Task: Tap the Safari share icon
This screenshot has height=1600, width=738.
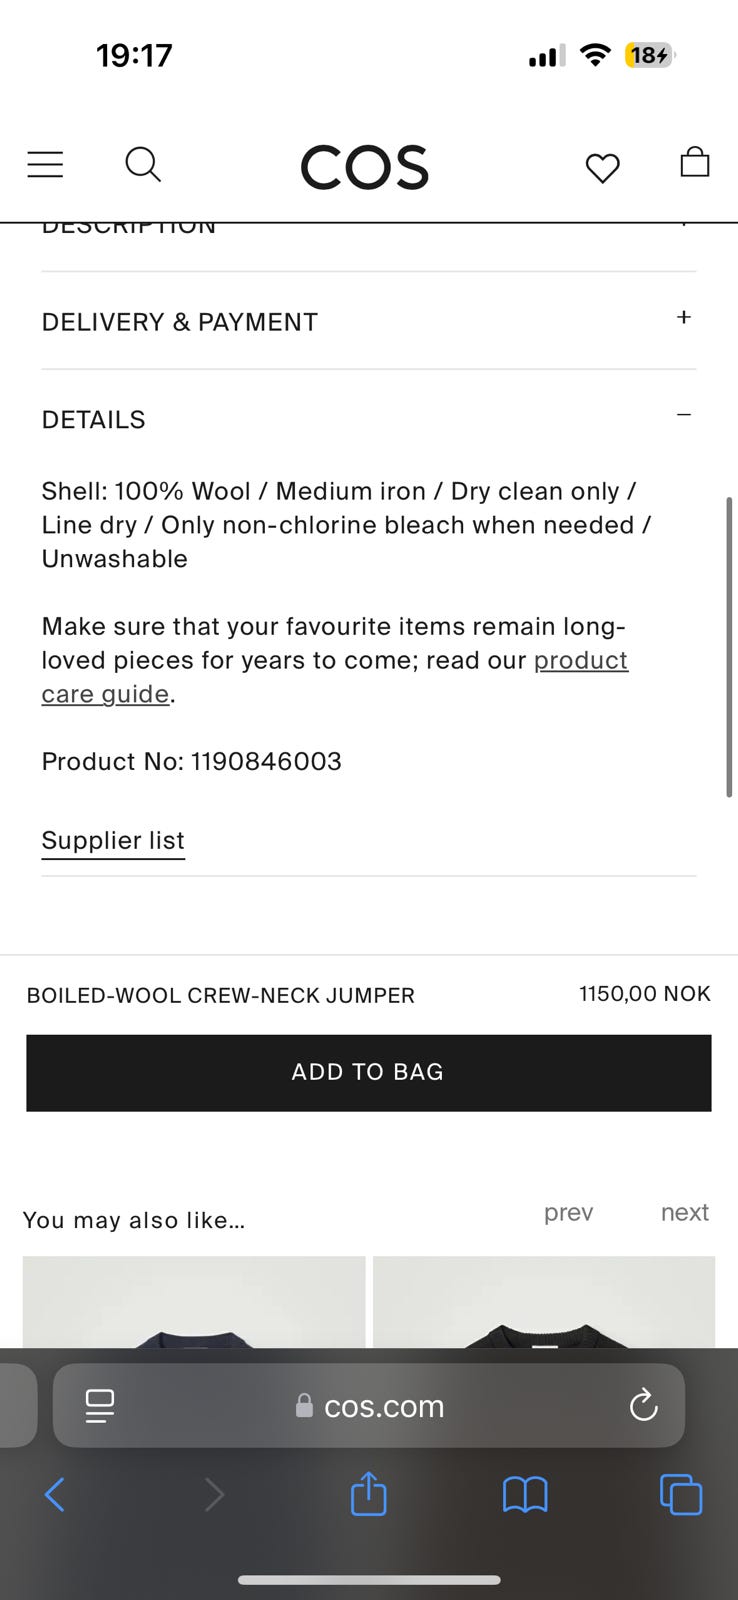Action: pyautogui.click(x=368, y=1495)
